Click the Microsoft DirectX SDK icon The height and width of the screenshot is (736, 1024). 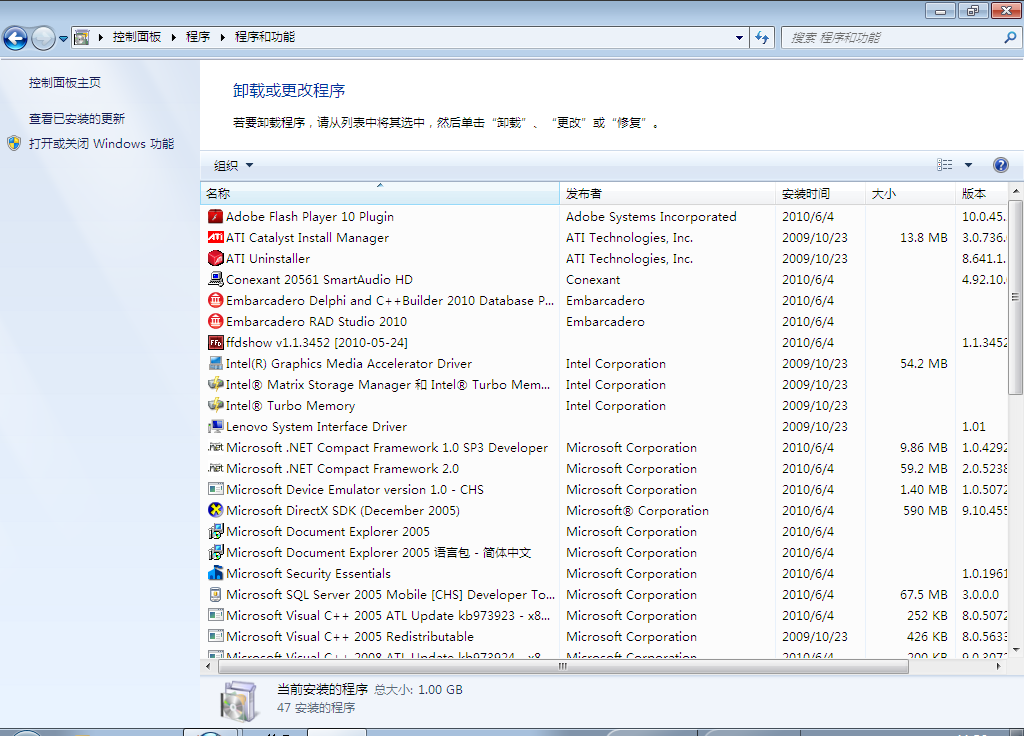216,510
